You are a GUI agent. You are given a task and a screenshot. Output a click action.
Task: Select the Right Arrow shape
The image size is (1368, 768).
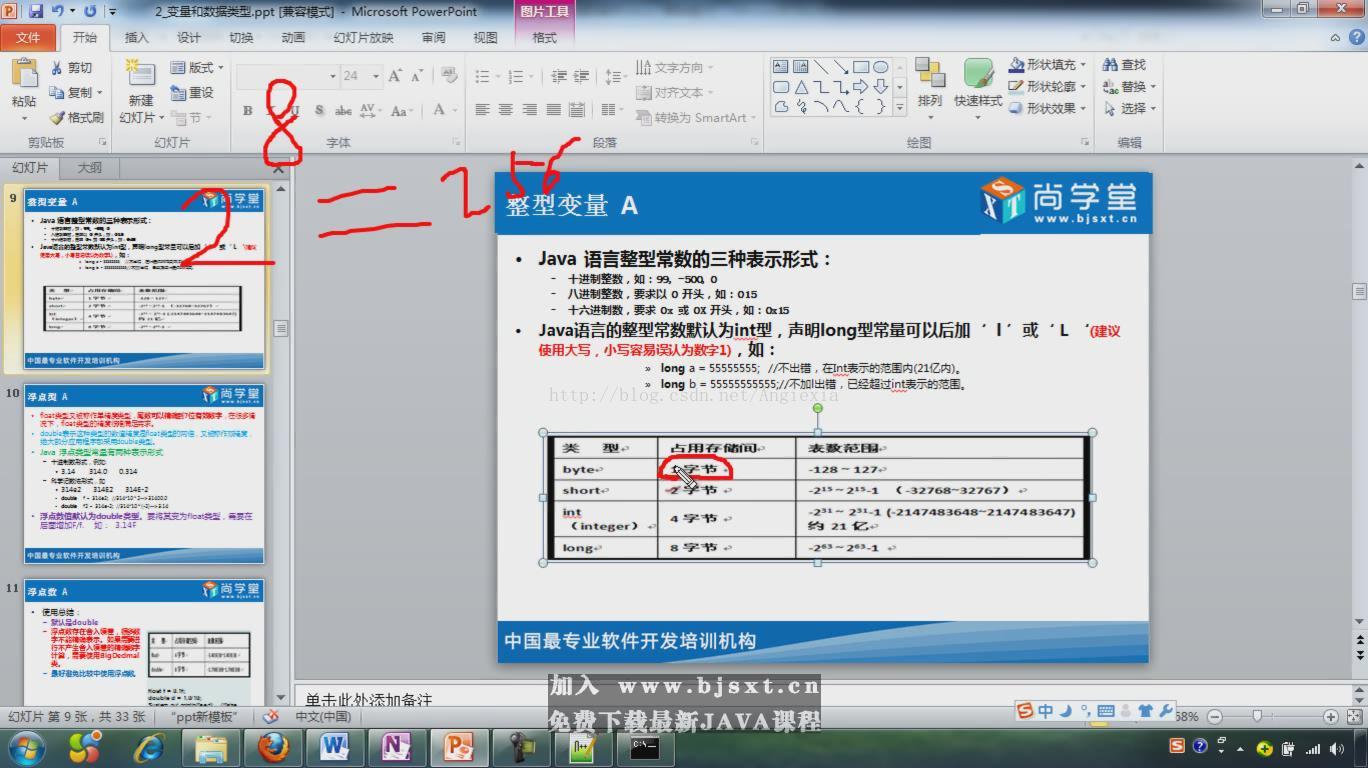click(861, 87)
